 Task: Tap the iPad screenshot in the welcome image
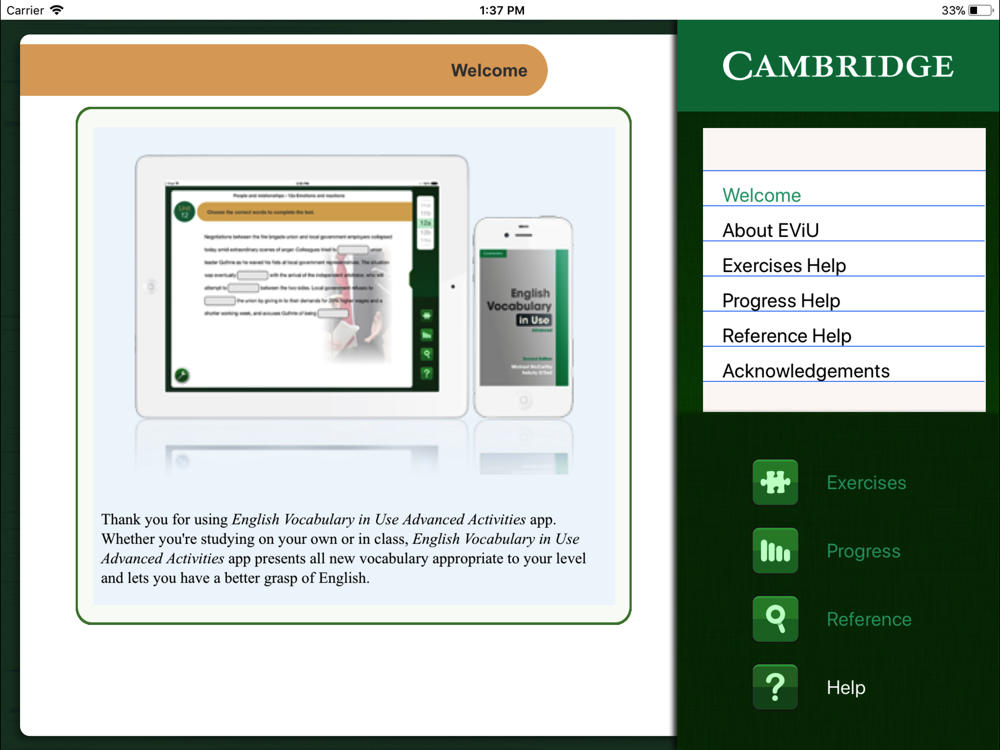pos(302,286)
